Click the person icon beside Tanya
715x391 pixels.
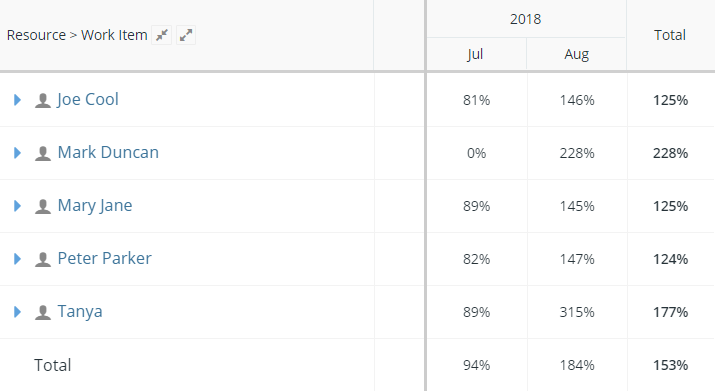click(43, 312)
